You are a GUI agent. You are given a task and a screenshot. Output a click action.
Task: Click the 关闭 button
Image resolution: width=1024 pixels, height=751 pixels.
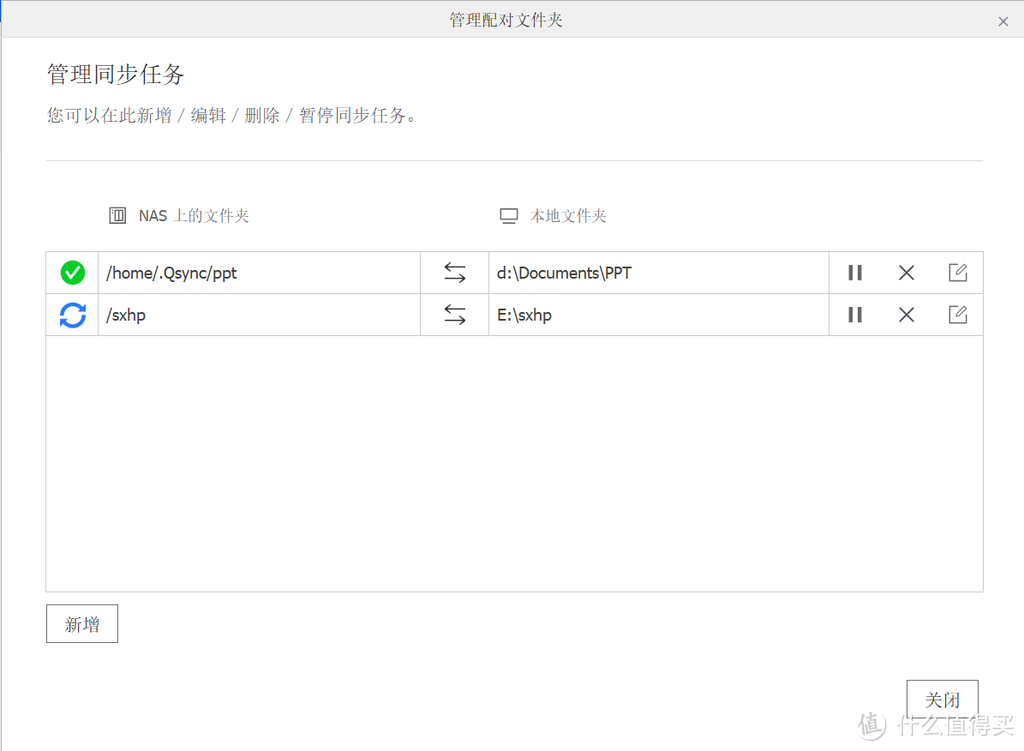click(x=942, y=699)
